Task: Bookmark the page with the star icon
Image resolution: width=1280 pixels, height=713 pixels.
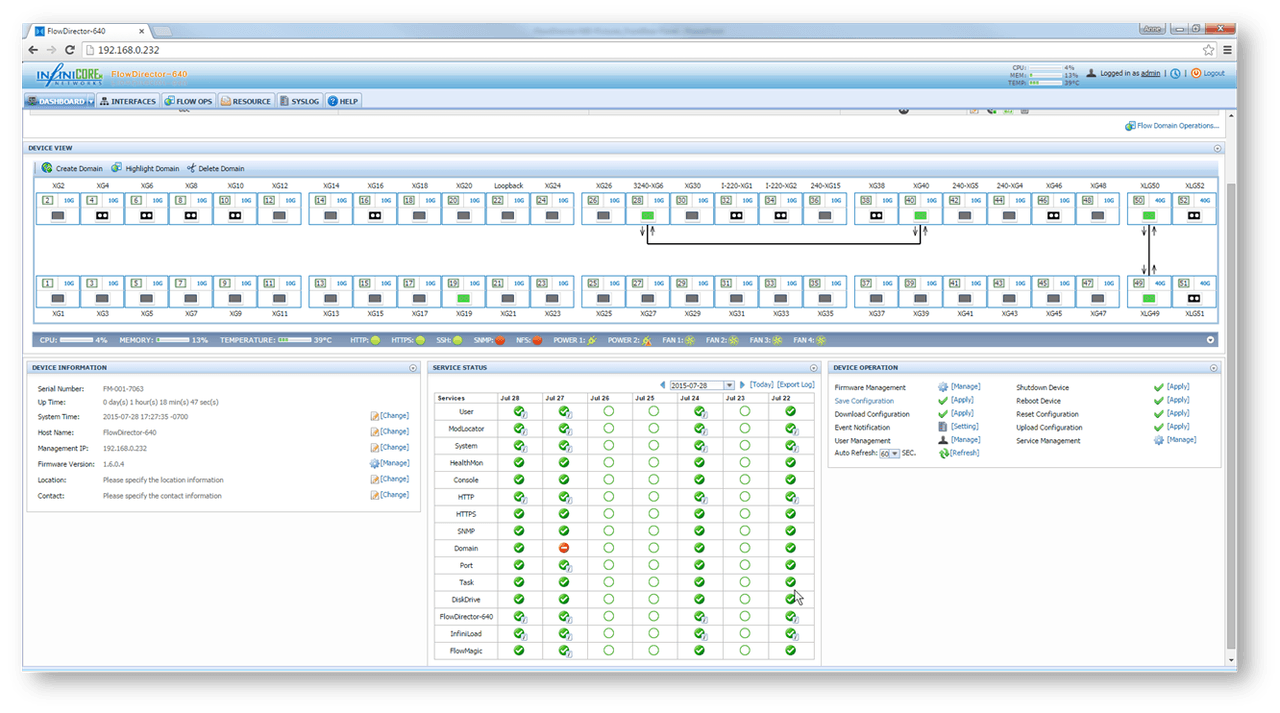Action: [x=1208, y=50]
